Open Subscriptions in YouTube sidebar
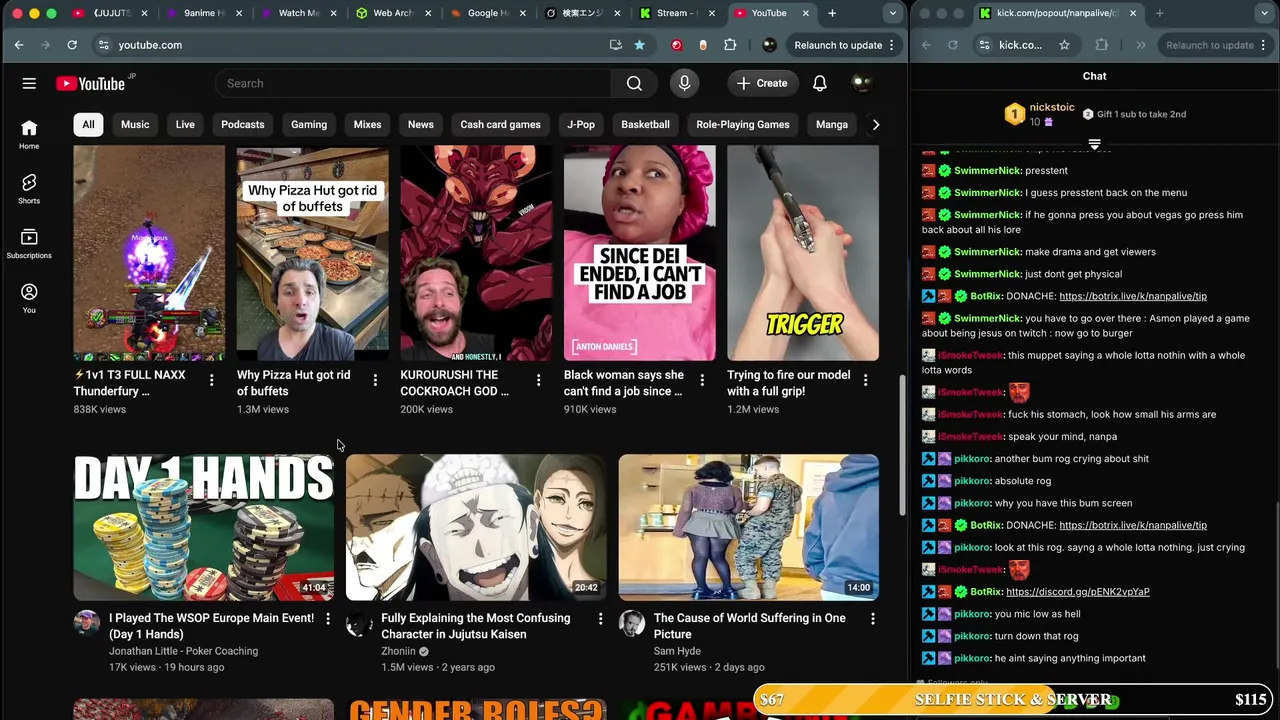 [x=29, y=244]
